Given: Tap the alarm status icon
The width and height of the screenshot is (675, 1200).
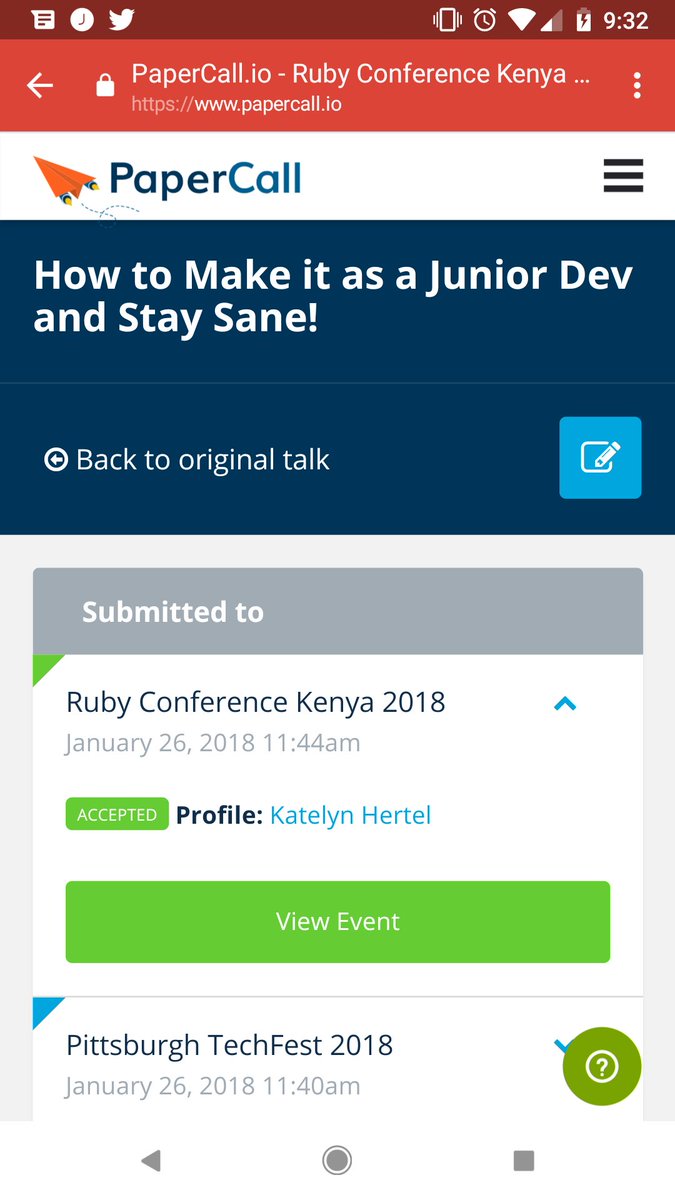Looking at the screenshot, I should pyautogui.click(x=485, y=20).
